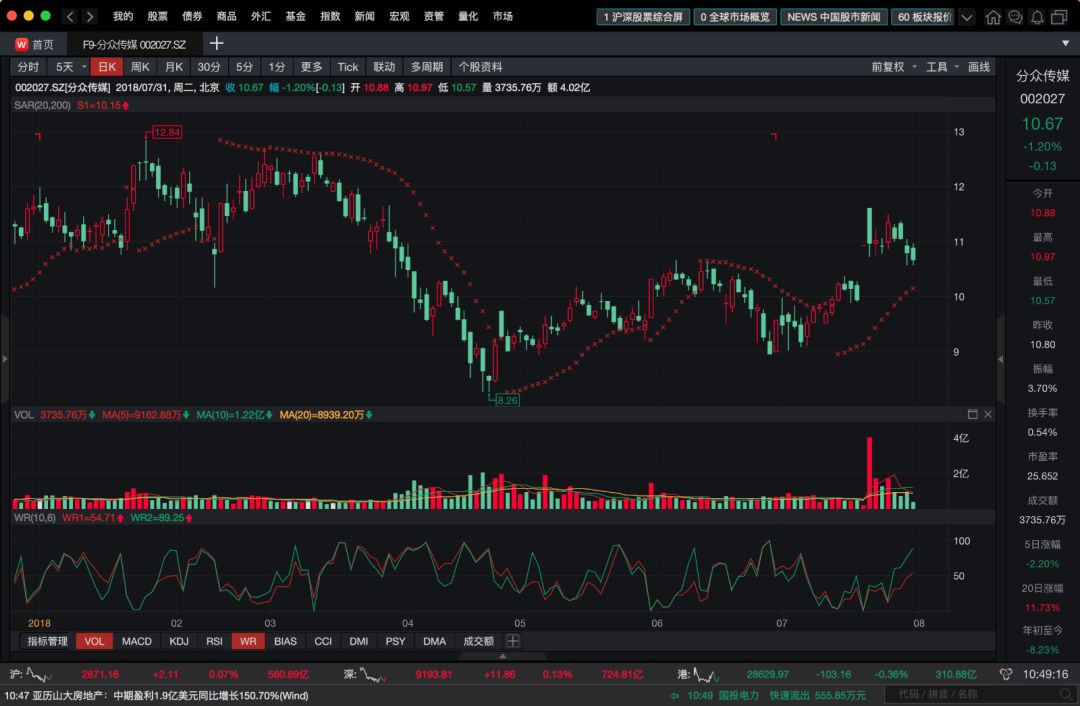Screen dimensions: 1080x706
Task: Maximize the VOL indicator panel
Action: 972,414
